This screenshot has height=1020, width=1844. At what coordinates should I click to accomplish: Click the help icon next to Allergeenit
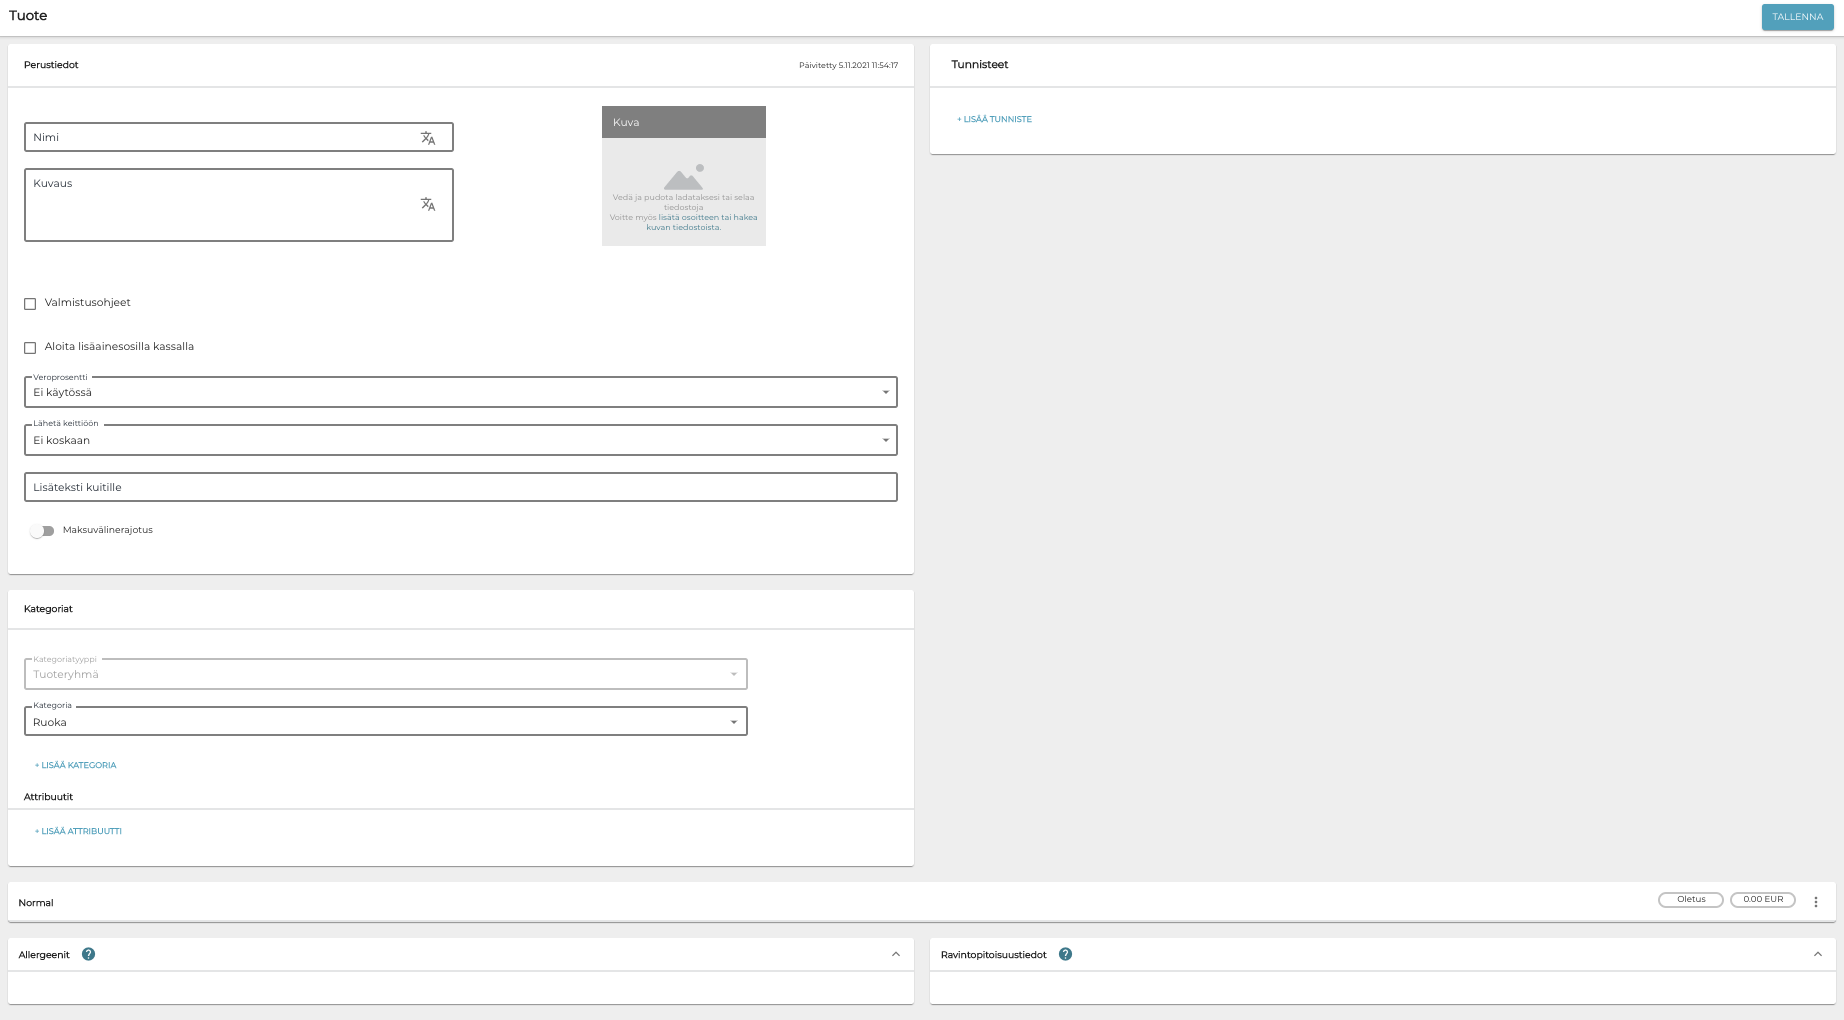(x=89, y=954)
